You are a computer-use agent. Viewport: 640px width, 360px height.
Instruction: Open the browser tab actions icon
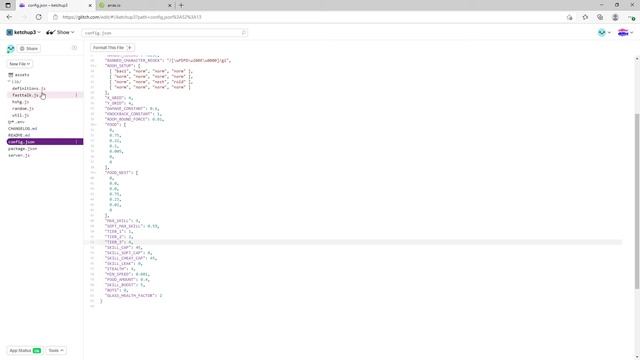point(8,5)
